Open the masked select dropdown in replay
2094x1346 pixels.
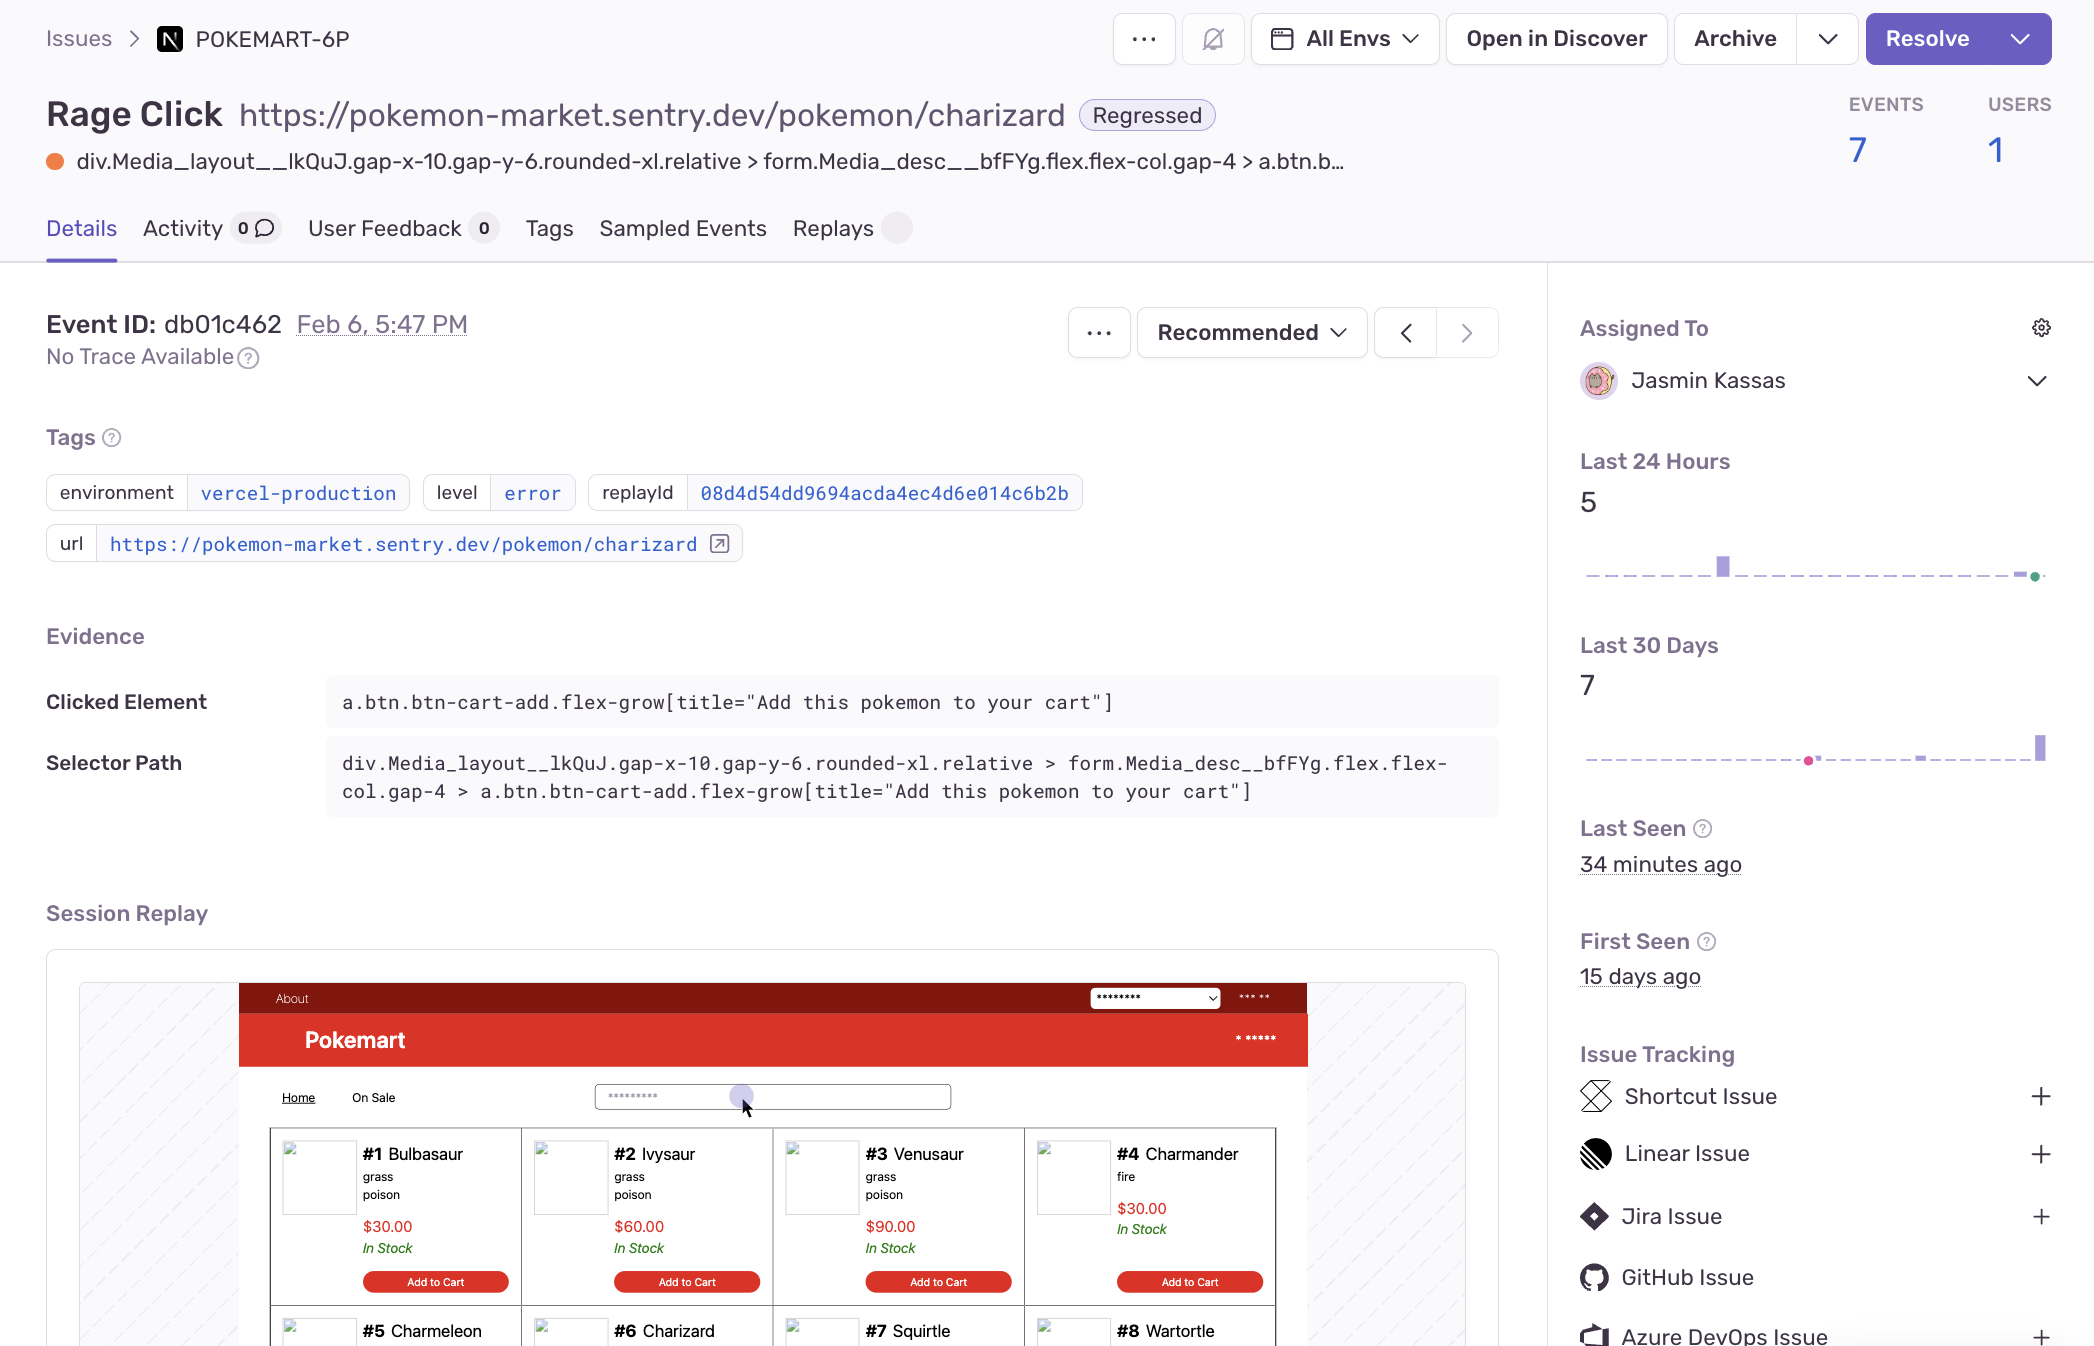coord(1155,998)
